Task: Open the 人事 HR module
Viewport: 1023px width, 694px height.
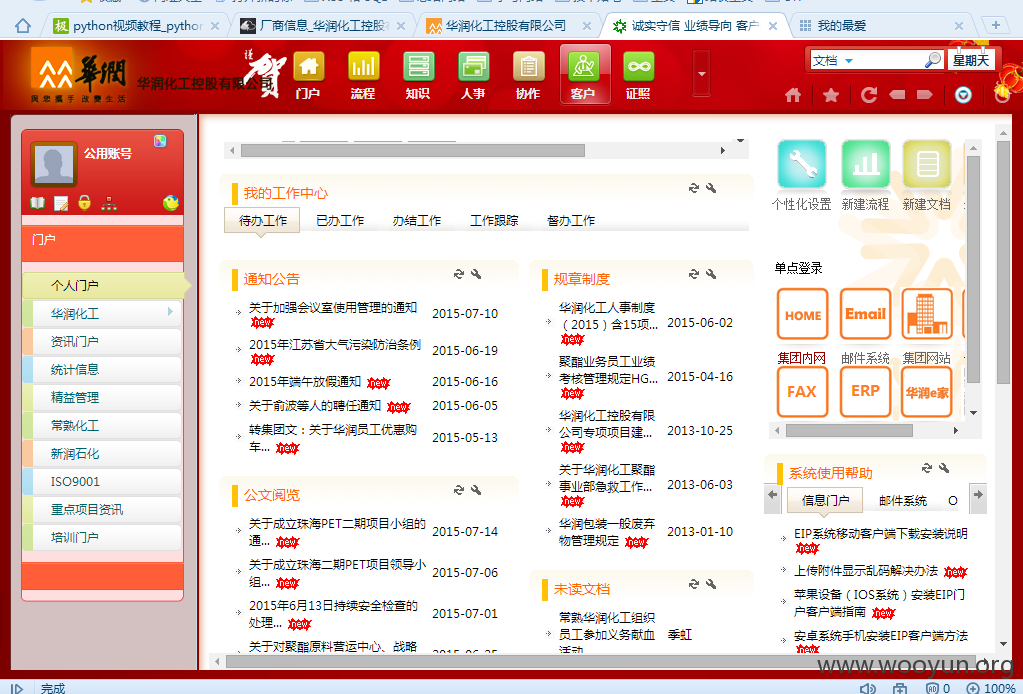Action: [x=473, y=76]
